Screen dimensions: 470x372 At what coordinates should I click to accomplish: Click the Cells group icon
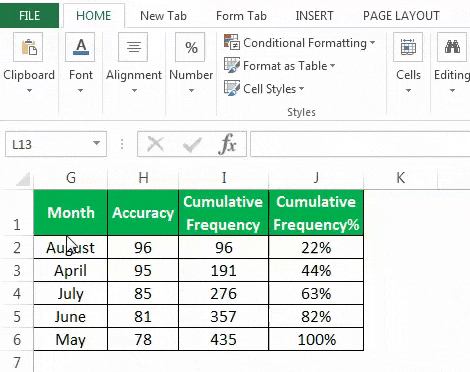pyautogui.click(x=408, y=47)
